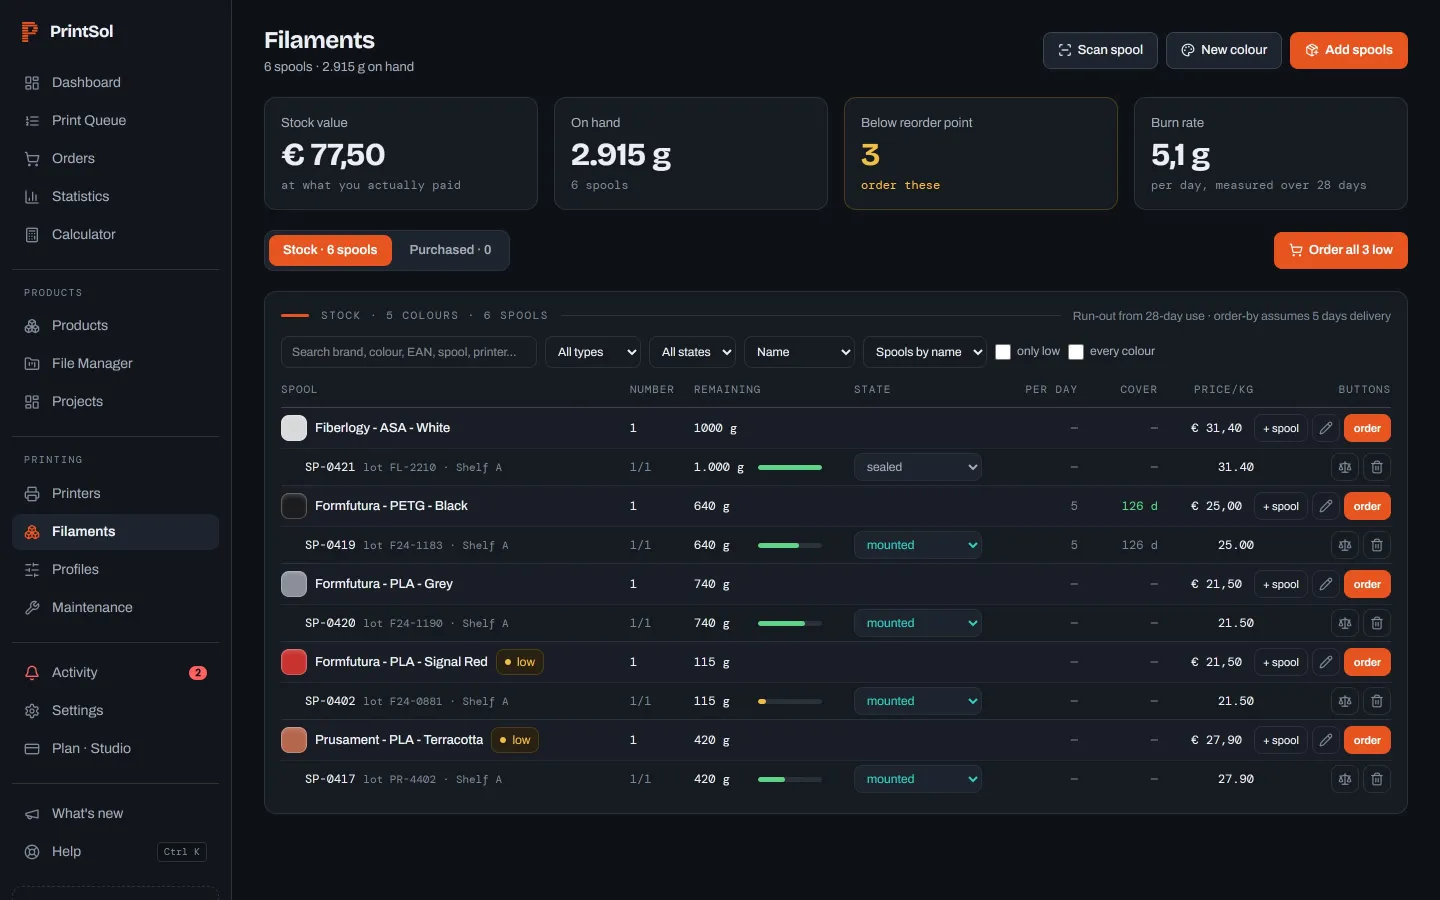The width and height of the screenshot is (1440, 900).
Task: Change the 'sealed' state dropdown for SP-0421
Action: click(918, 467)
